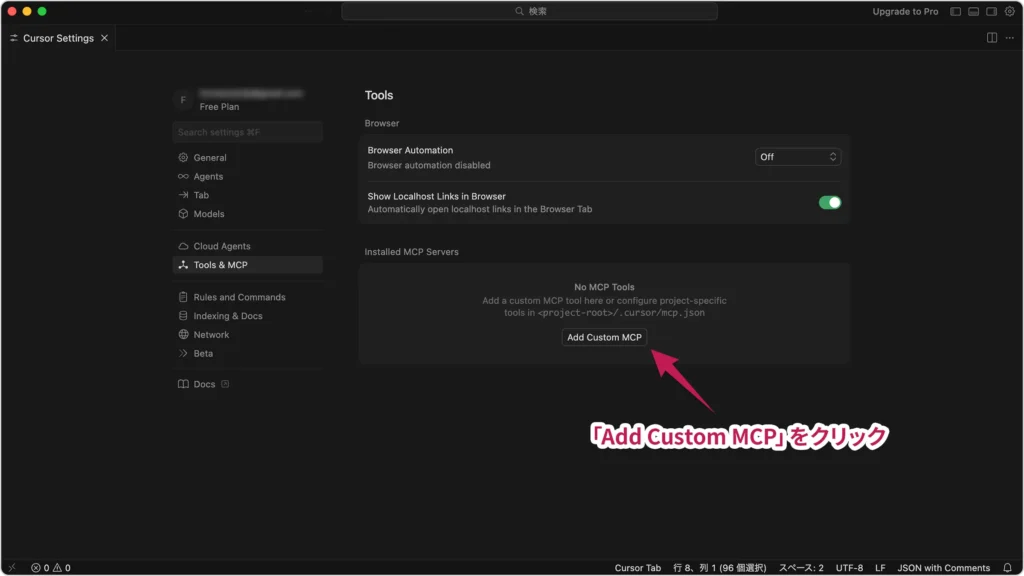Open settings with the top-right gear icon

(x=1009, y=11)
